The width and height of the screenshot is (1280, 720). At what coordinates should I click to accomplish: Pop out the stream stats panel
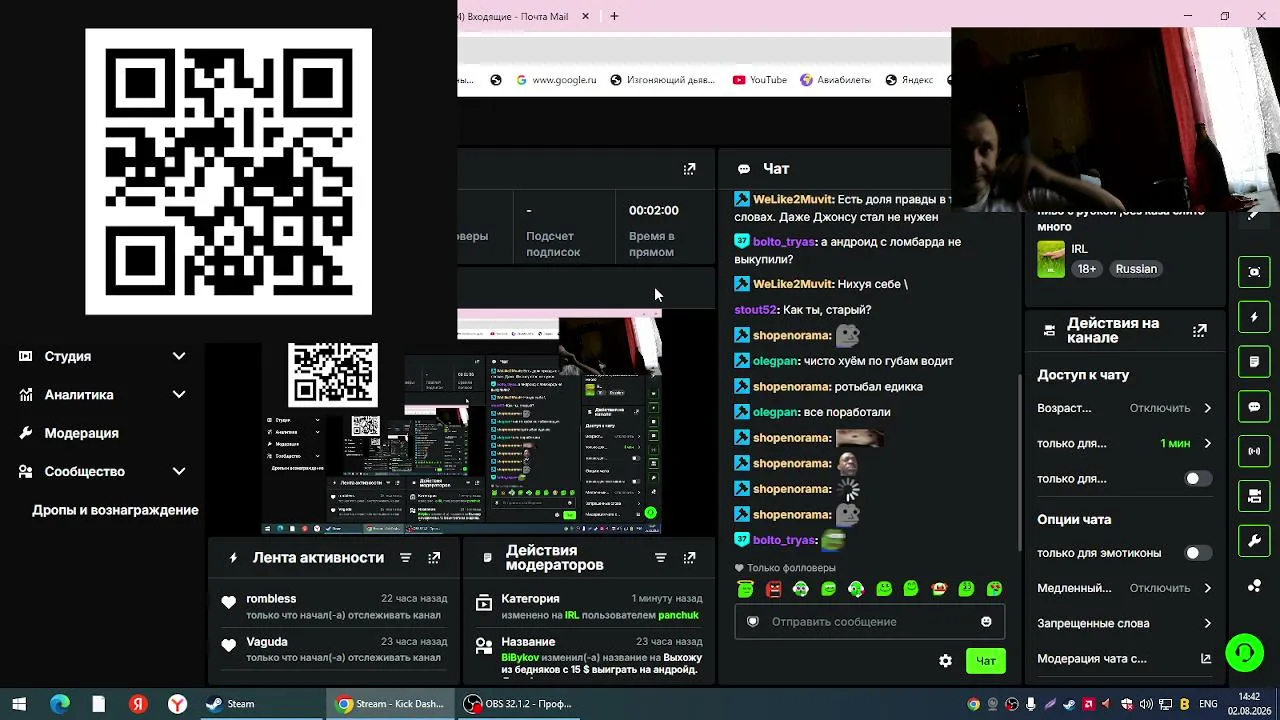coord(689,169)
